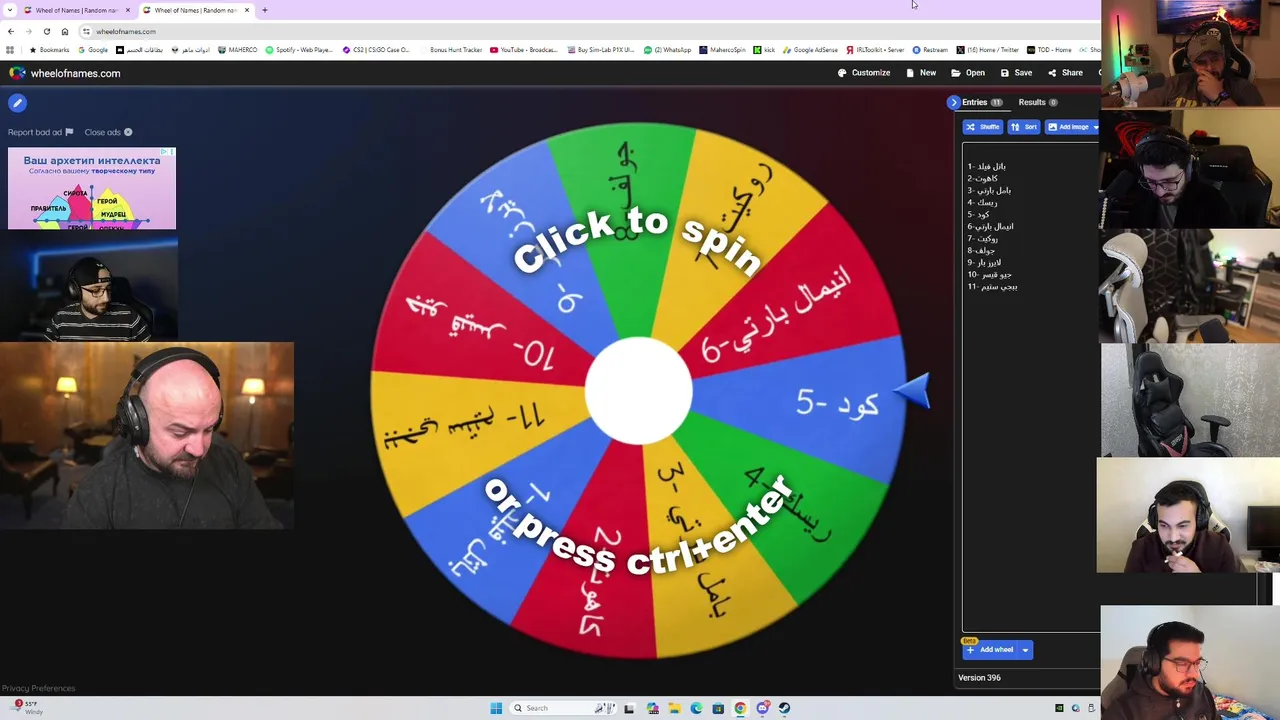Click Report bad ad link
This screenshot has width=1280, height=720.
click(40, 132)
